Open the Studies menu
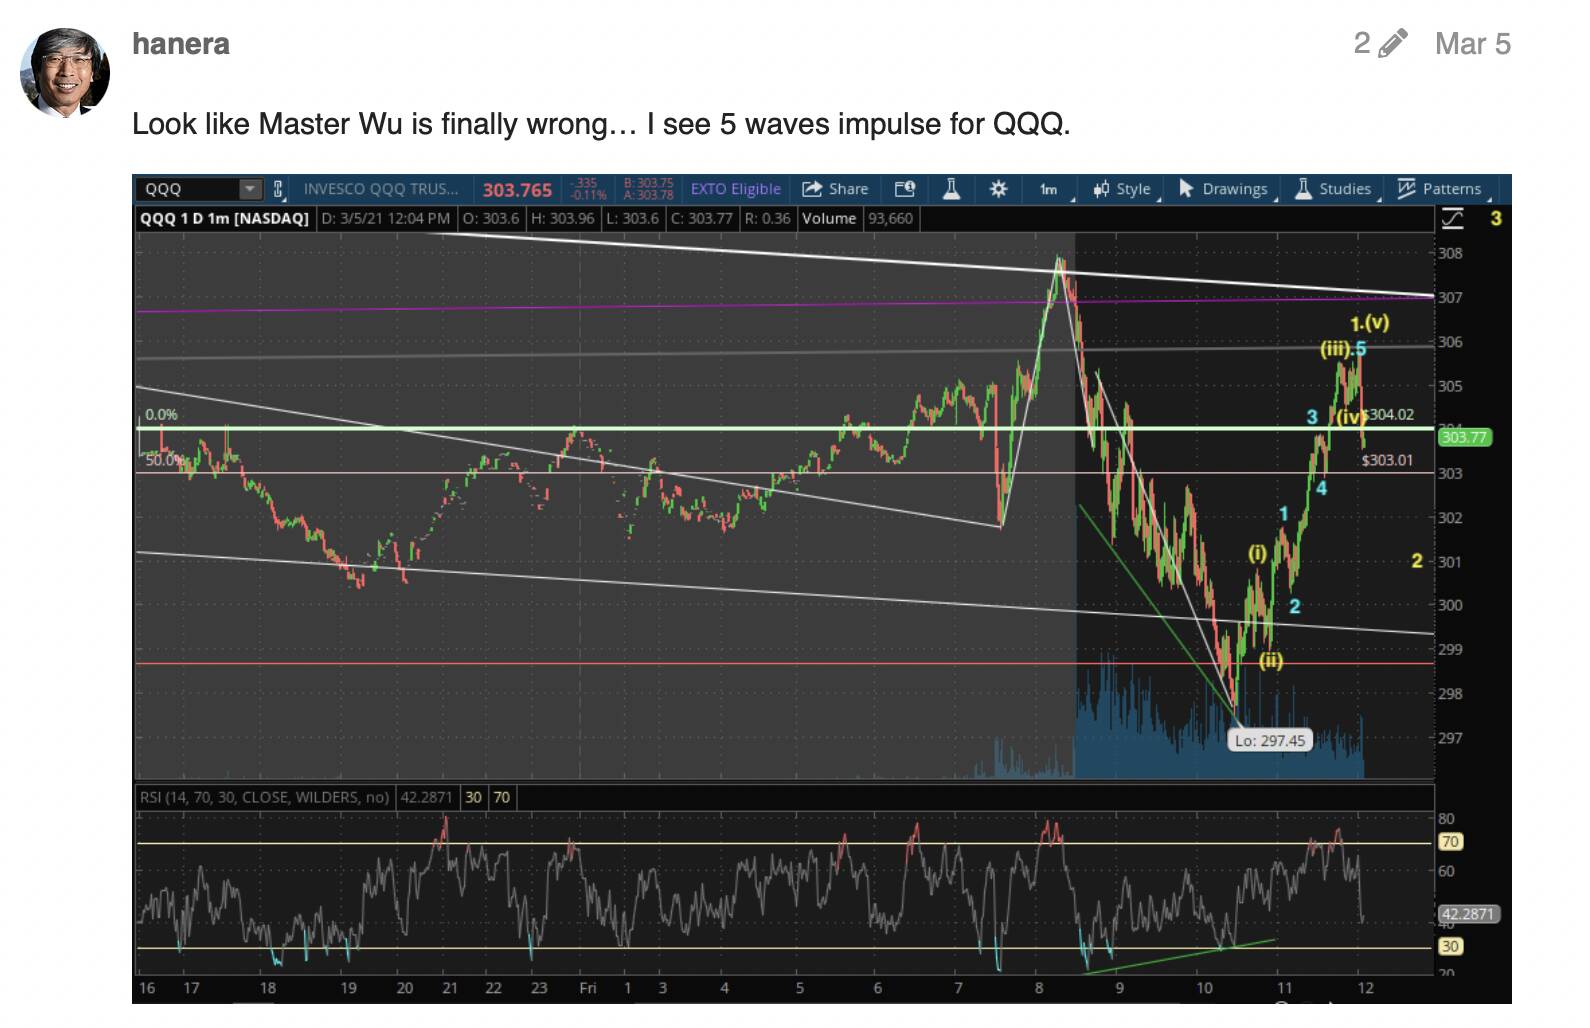The width and height of the screenshot is (1590, 1028). pos(1334,189)
